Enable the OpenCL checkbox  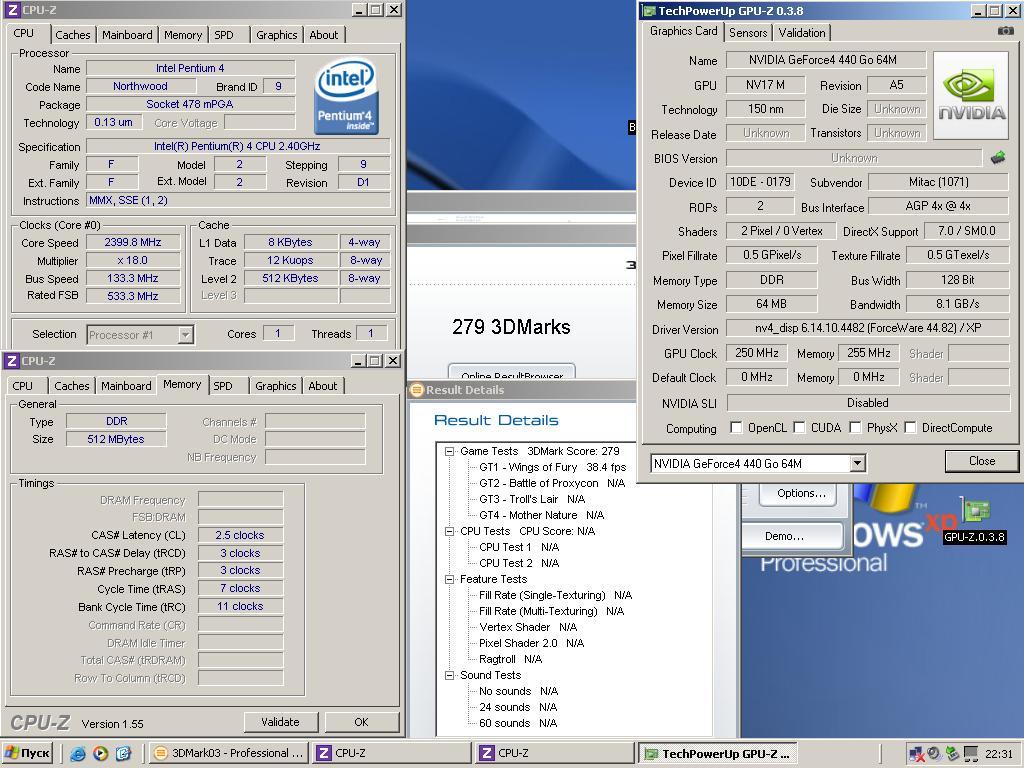point(736,427)
